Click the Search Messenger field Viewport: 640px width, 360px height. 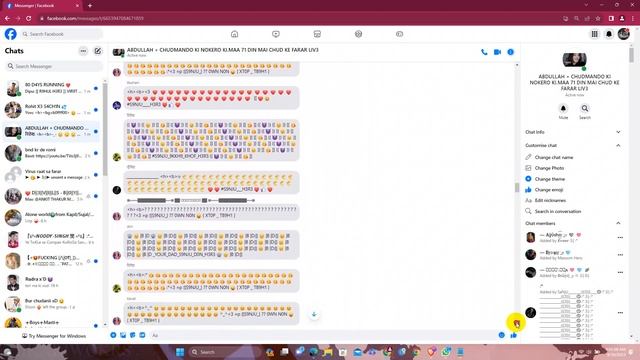pyautogui.click(x=54, y=66)
